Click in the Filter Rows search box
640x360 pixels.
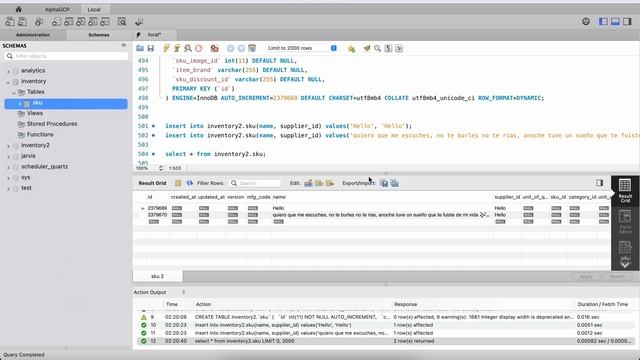coord(256,183)
